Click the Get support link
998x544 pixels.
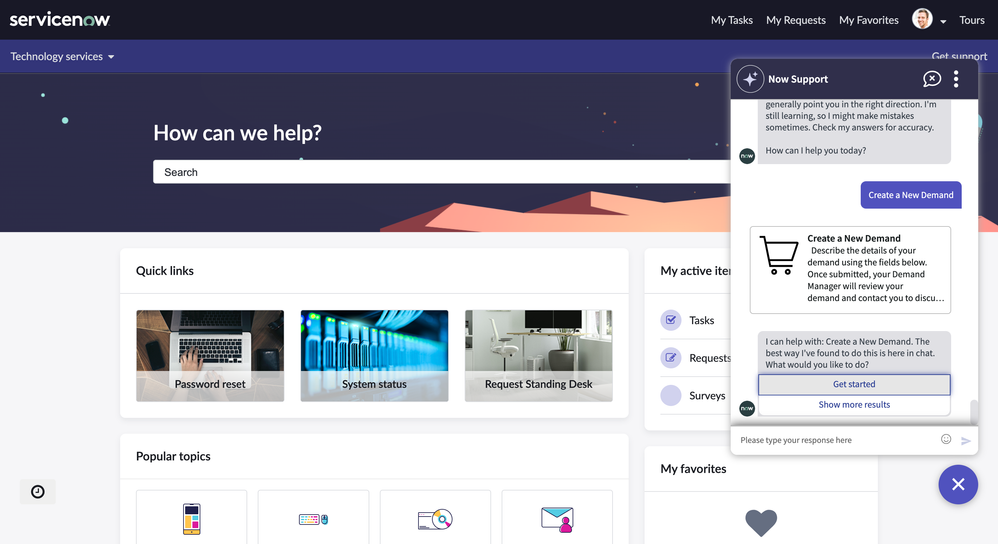(959, 56)
